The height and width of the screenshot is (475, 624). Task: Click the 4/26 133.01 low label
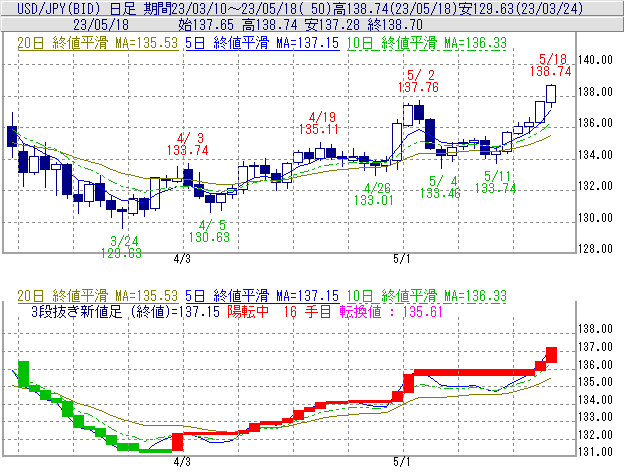tap(374, 194)
